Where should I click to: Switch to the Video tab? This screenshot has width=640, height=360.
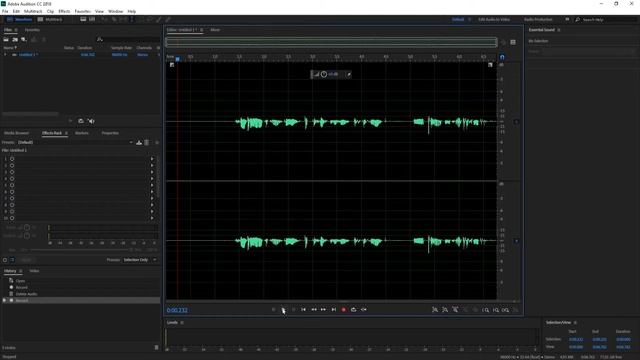[x=34, y=271]
